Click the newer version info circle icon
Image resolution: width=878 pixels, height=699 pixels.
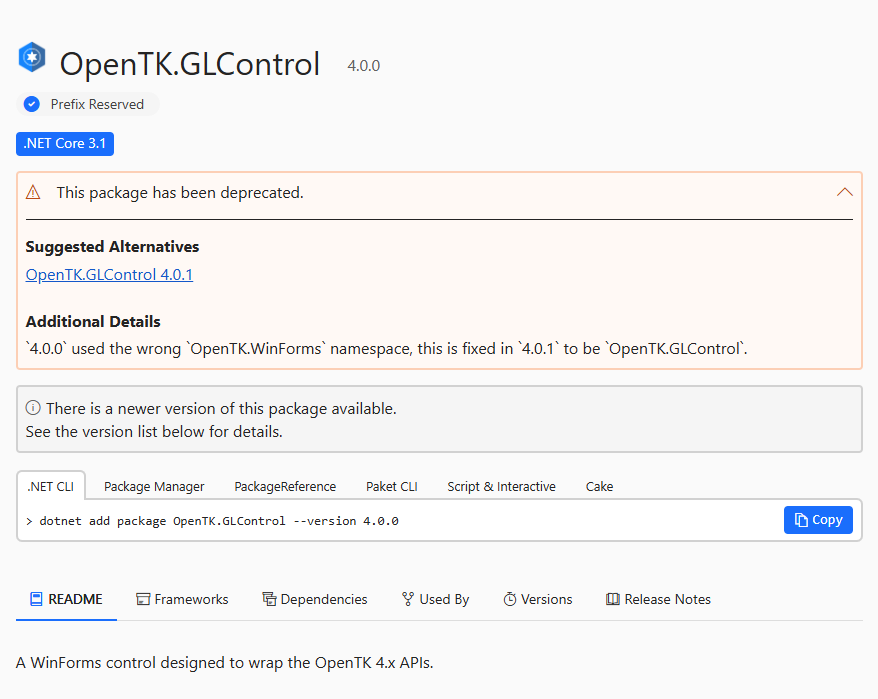[33, 408]
